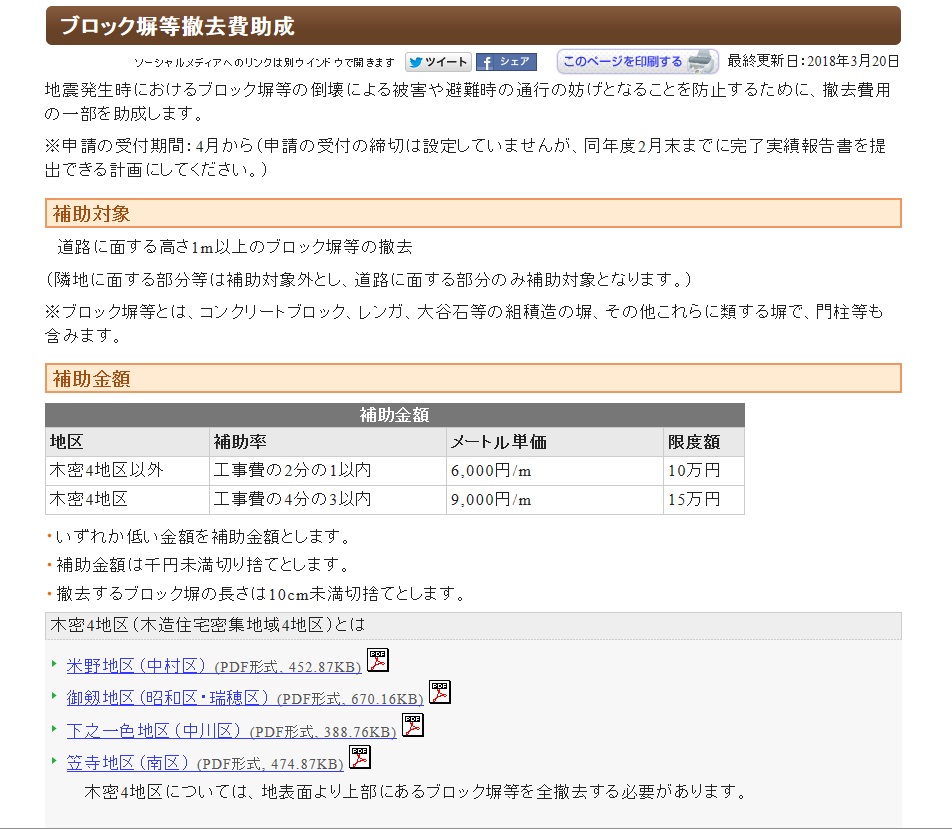Click the 補助率 column header
This screenshot has height=830, width=952.
[328, 442]
